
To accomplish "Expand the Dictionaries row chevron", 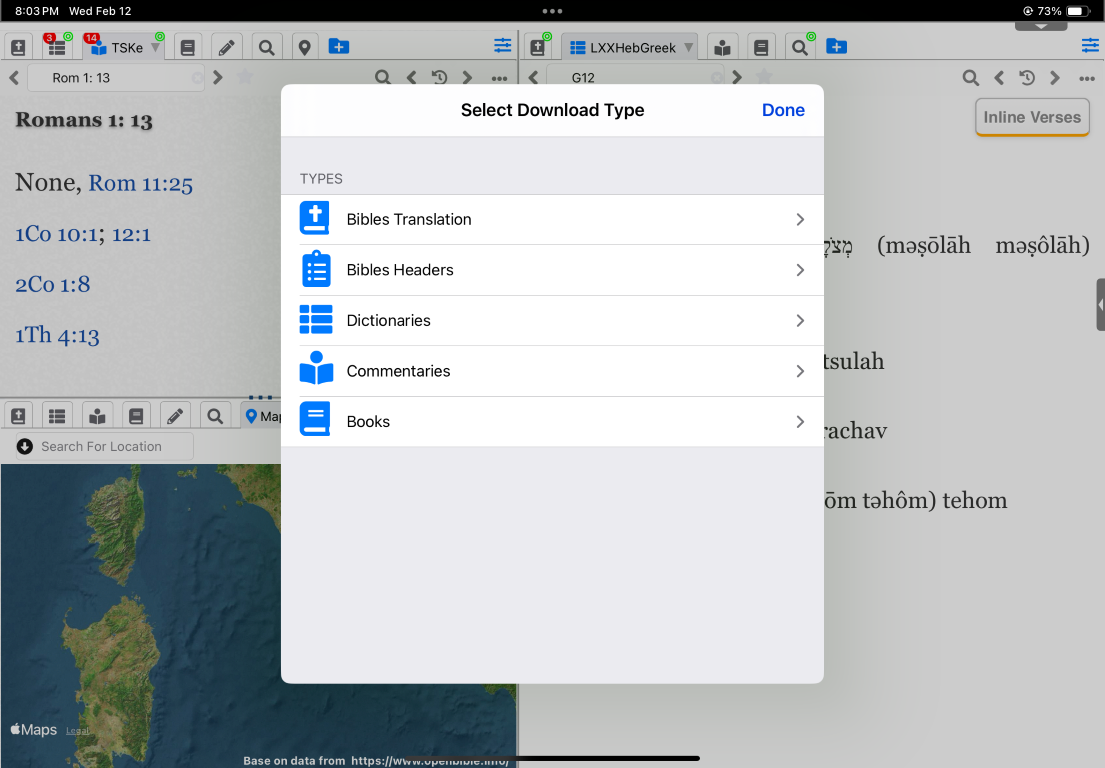I will coord(800,321).
